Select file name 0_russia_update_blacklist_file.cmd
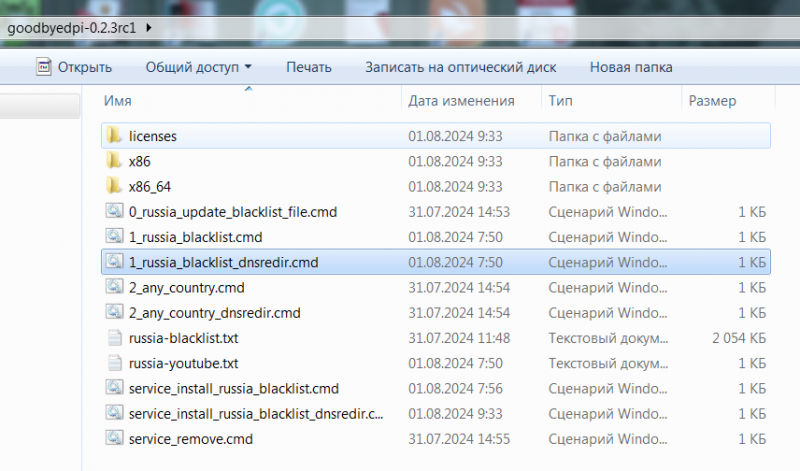This screenshot has width=800, height=471. coord(233,212)
